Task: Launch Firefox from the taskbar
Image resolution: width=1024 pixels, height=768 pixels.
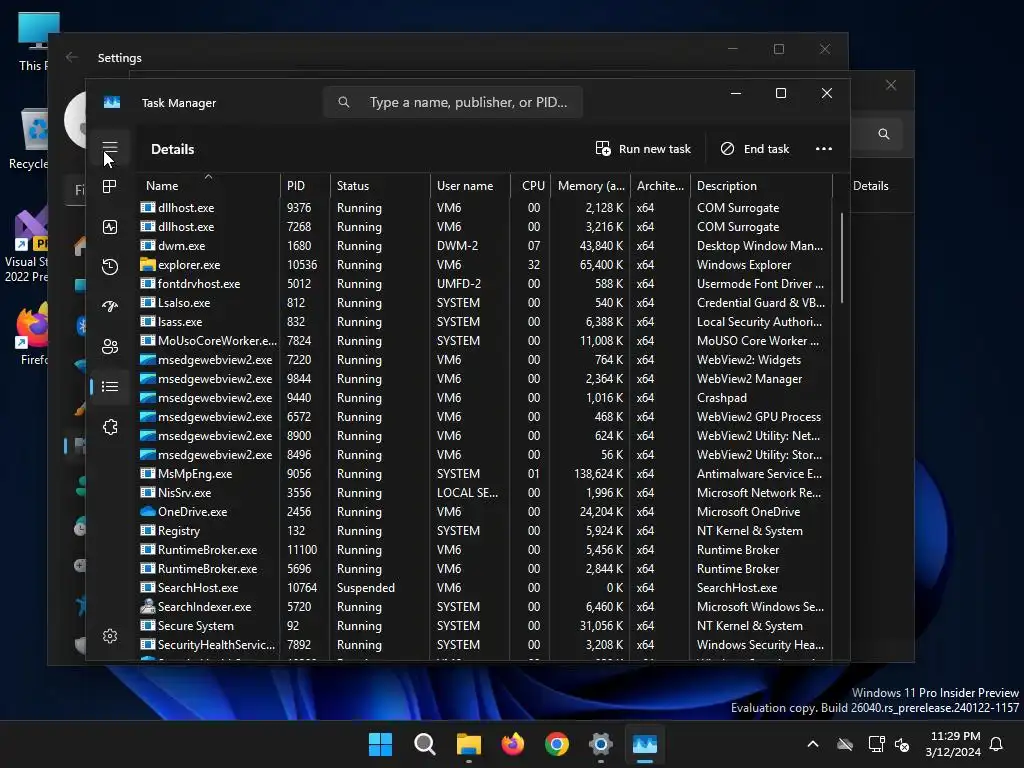Action: (x=513, y=744)
